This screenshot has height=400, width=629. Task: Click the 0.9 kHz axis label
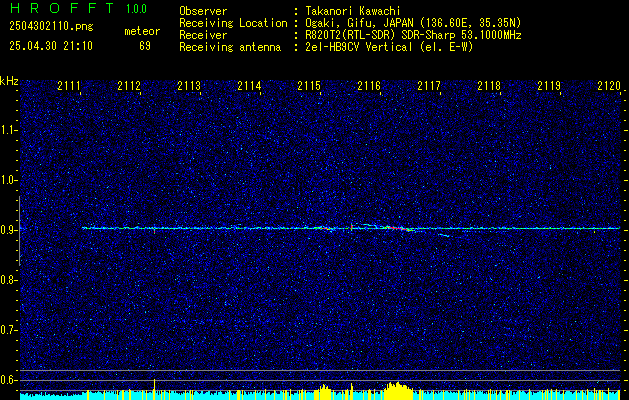8,230
